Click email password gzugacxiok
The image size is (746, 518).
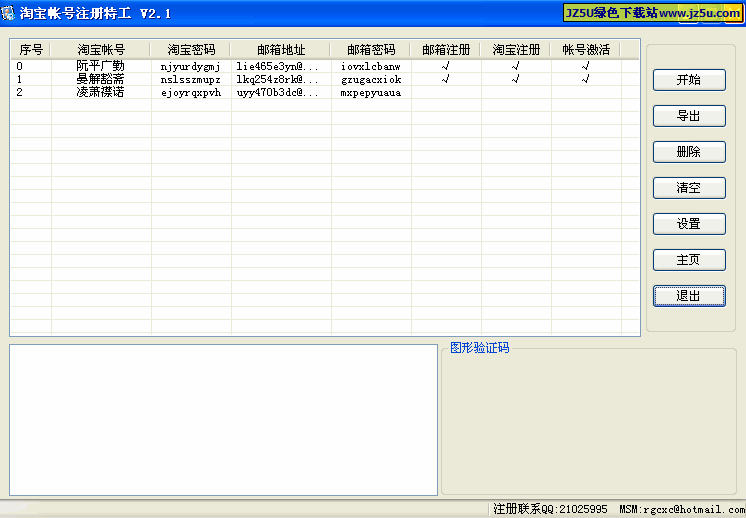point(371,79)
